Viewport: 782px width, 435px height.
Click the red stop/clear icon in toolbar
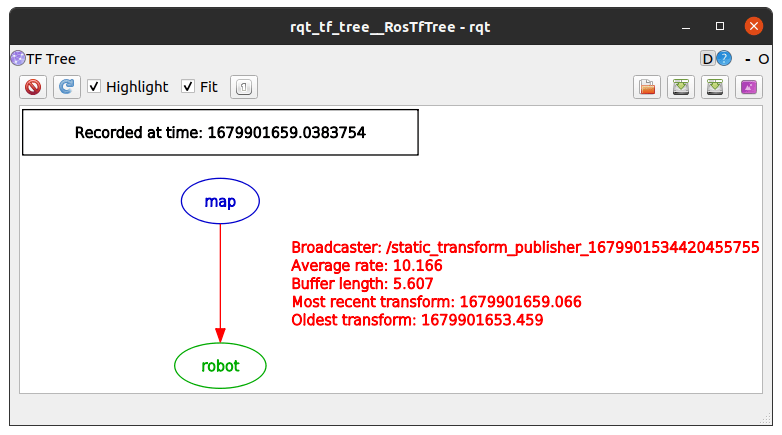coord(33,87)
